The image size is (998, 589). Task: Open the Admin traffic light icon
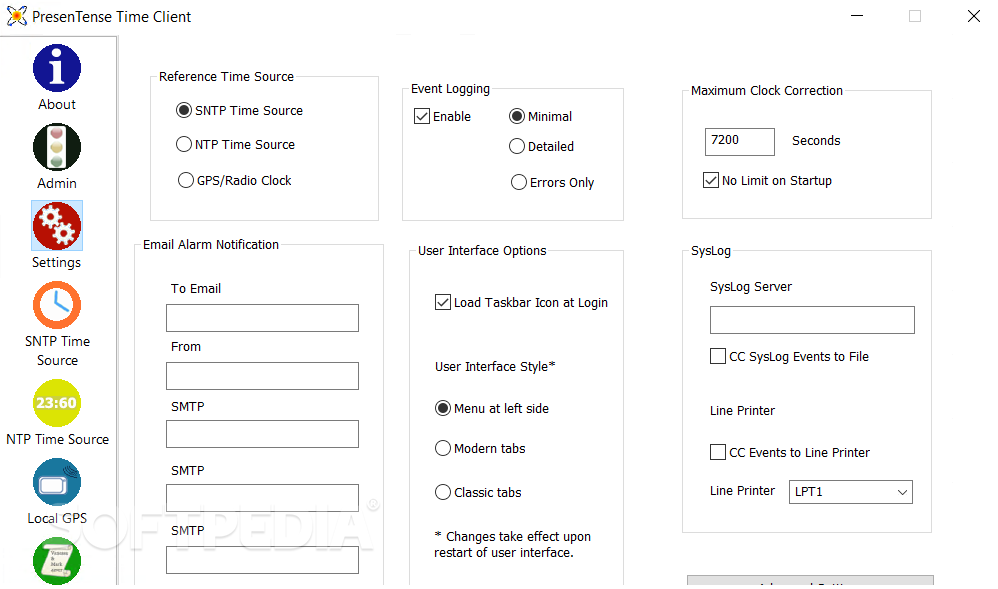pyautogui.click(x=57, y=147)
